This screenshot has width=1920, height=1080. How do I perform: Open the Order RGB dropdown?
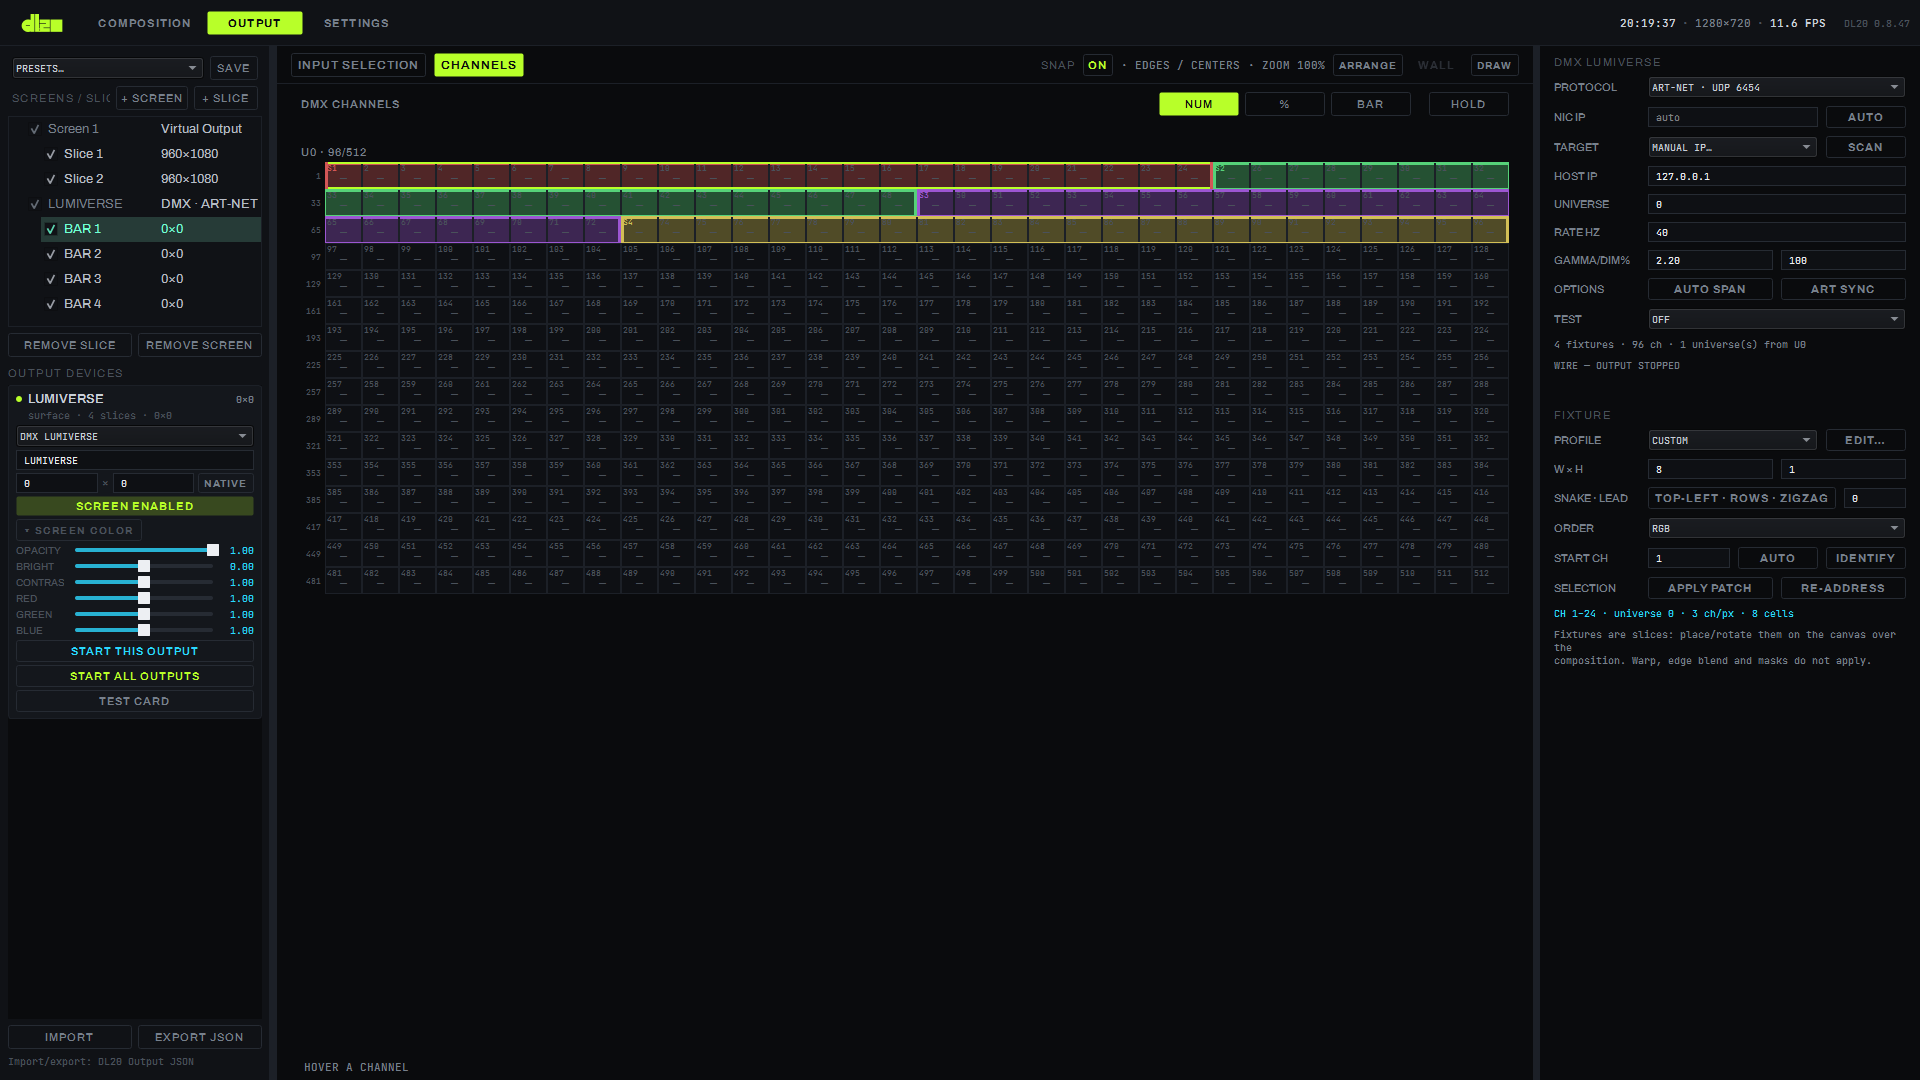(1776, 528)
